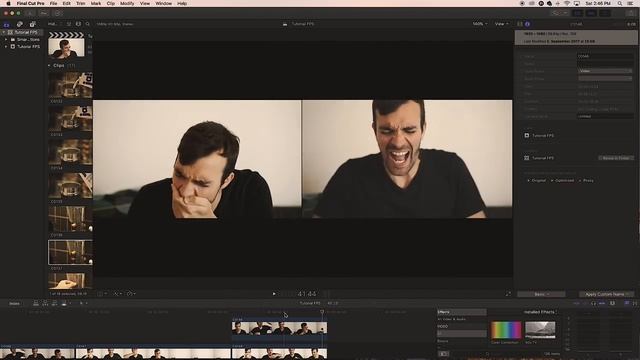Overwrite with selected clip icon
The image size is (640, 360).
[64, 303]
